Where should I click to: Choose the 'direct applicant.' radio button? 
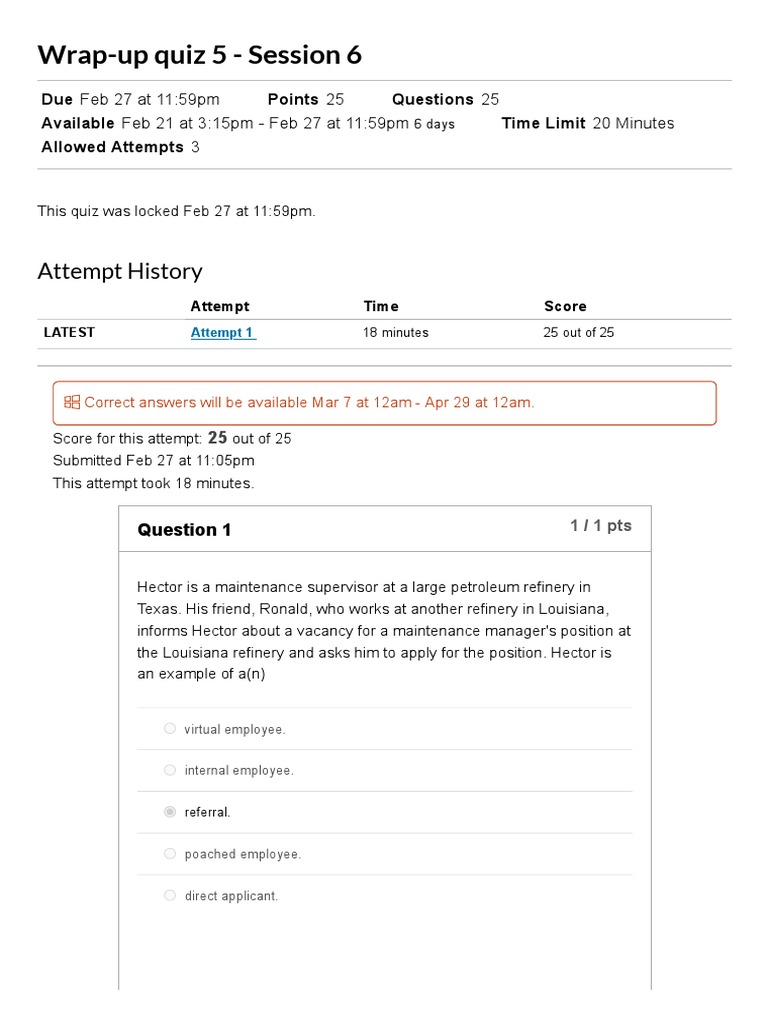[170, 896]
